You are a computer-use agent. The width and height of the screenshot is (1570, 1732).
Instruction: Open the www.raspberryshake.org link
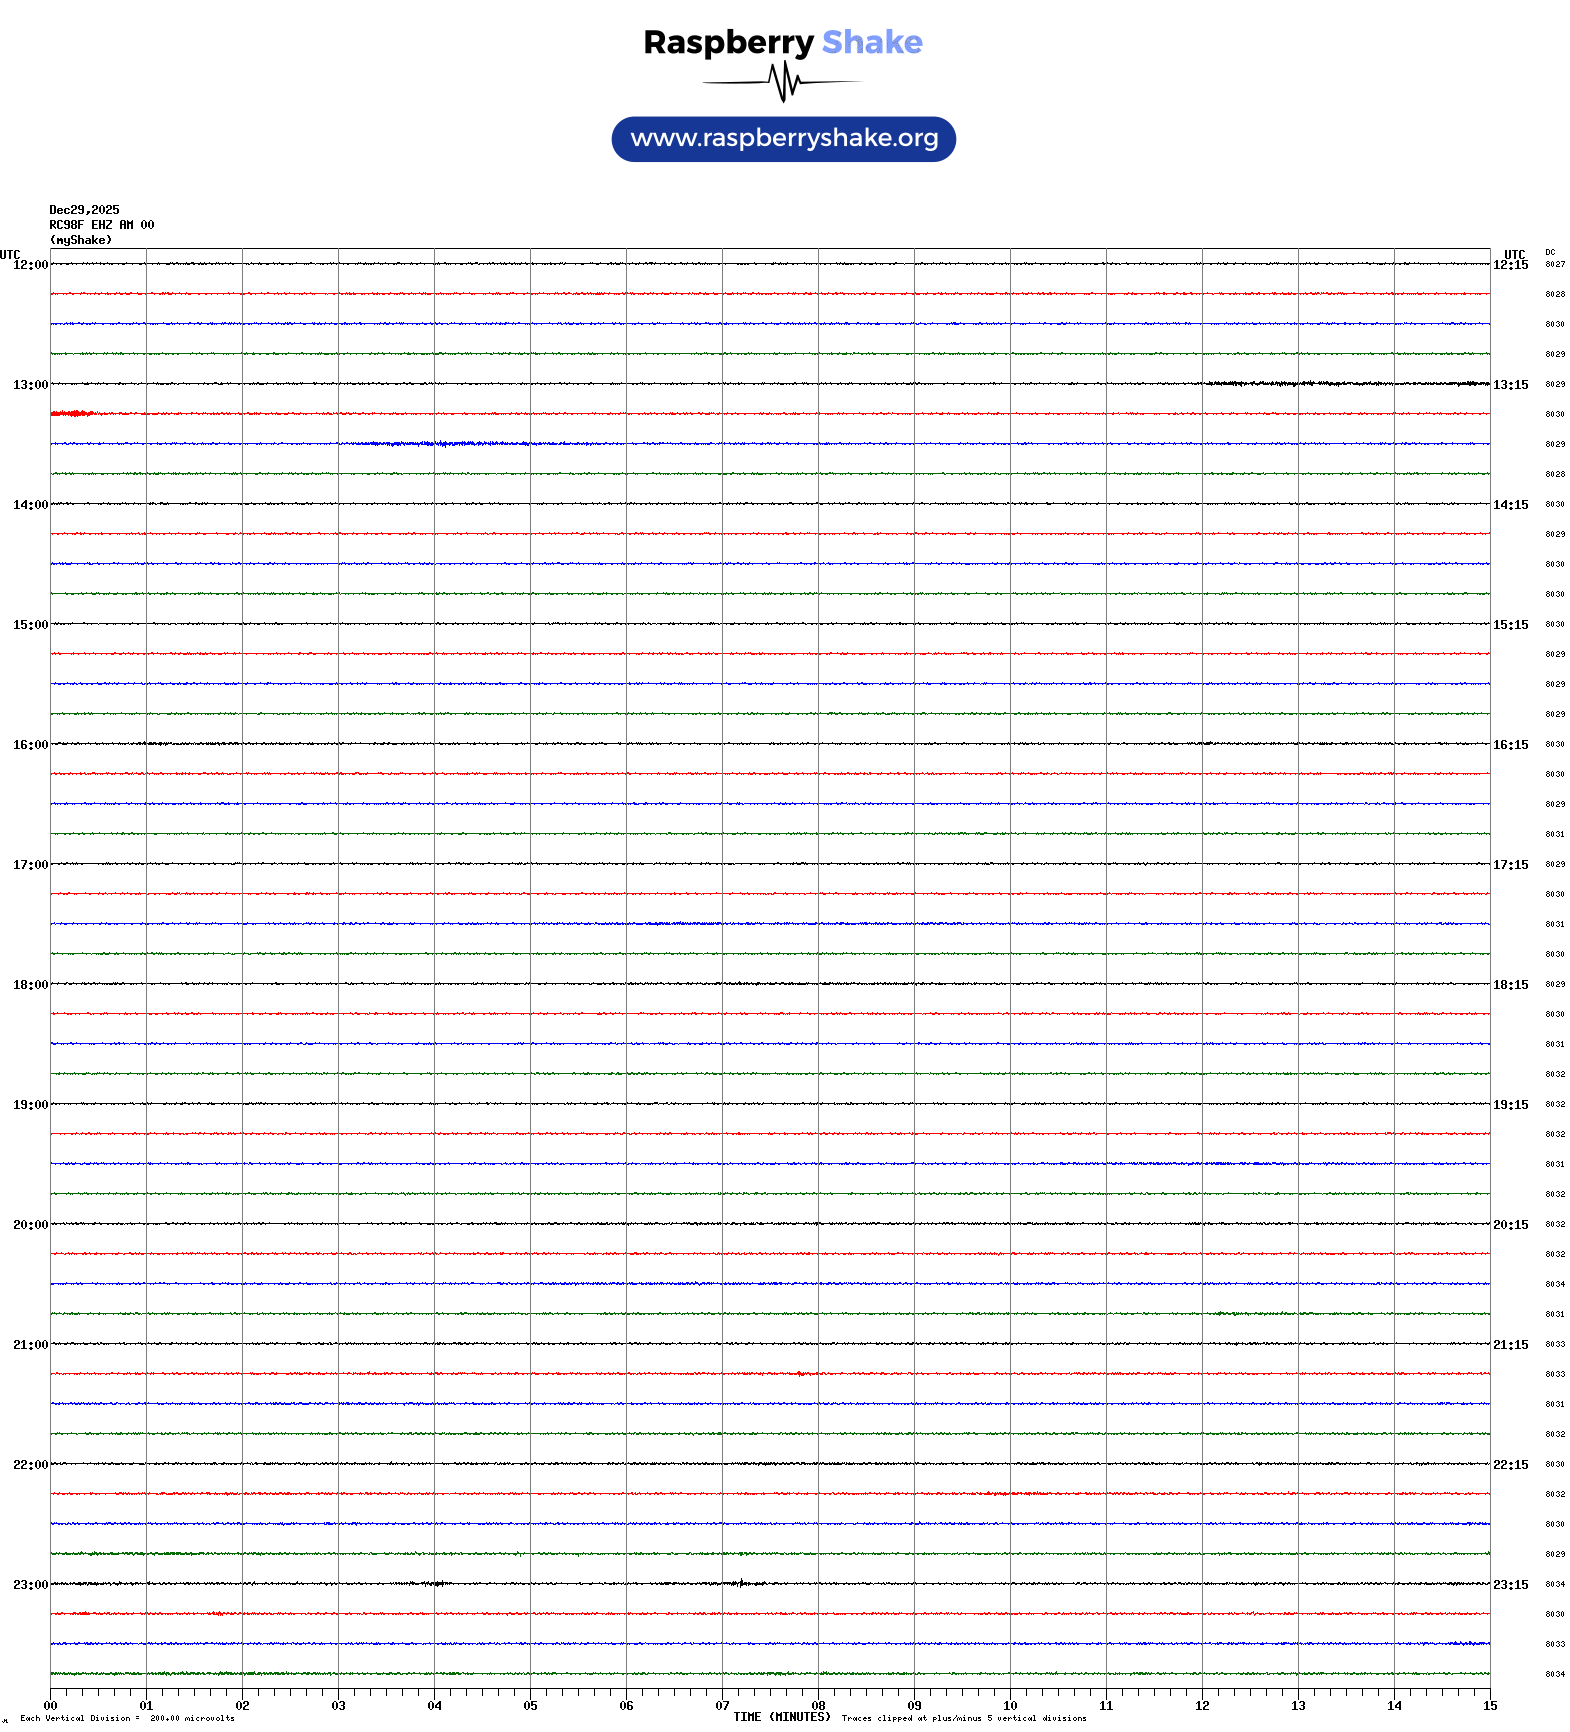coord(783,139)
